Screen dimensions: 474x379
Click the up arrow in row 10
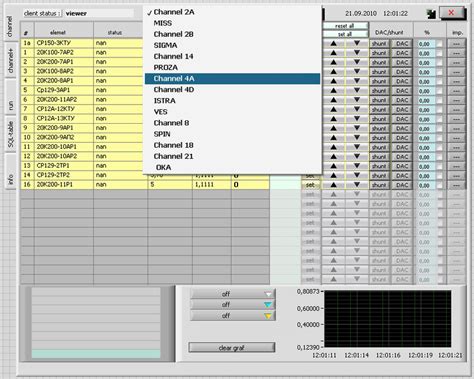333,138
